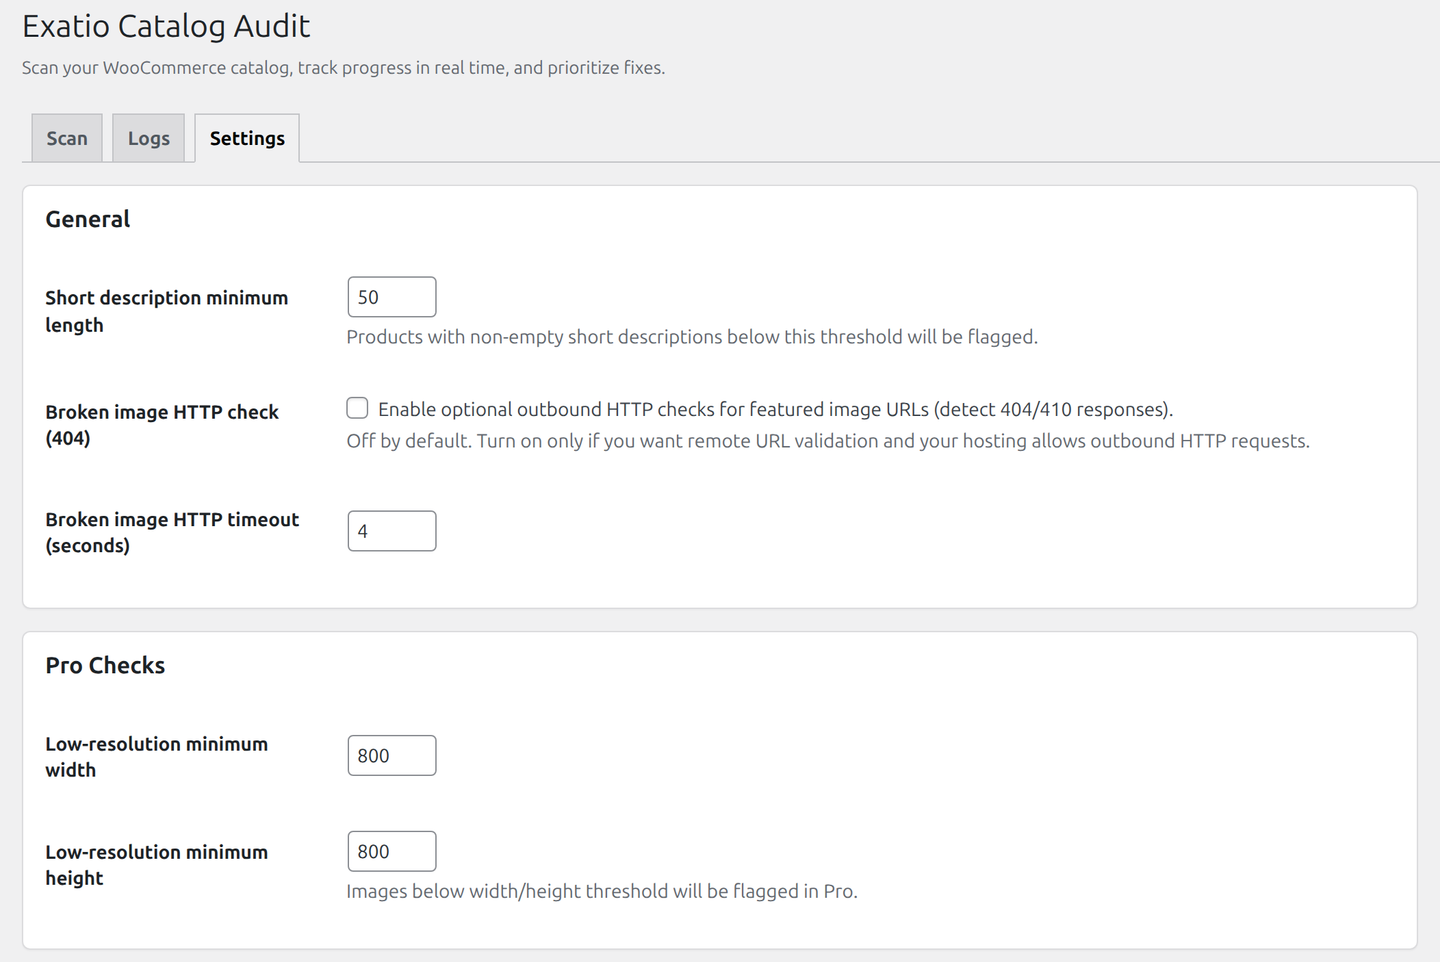The image size is (1440, 962).
Task: Click the 'Broken image HTTP check (404)' label
Action: [162, 425]
